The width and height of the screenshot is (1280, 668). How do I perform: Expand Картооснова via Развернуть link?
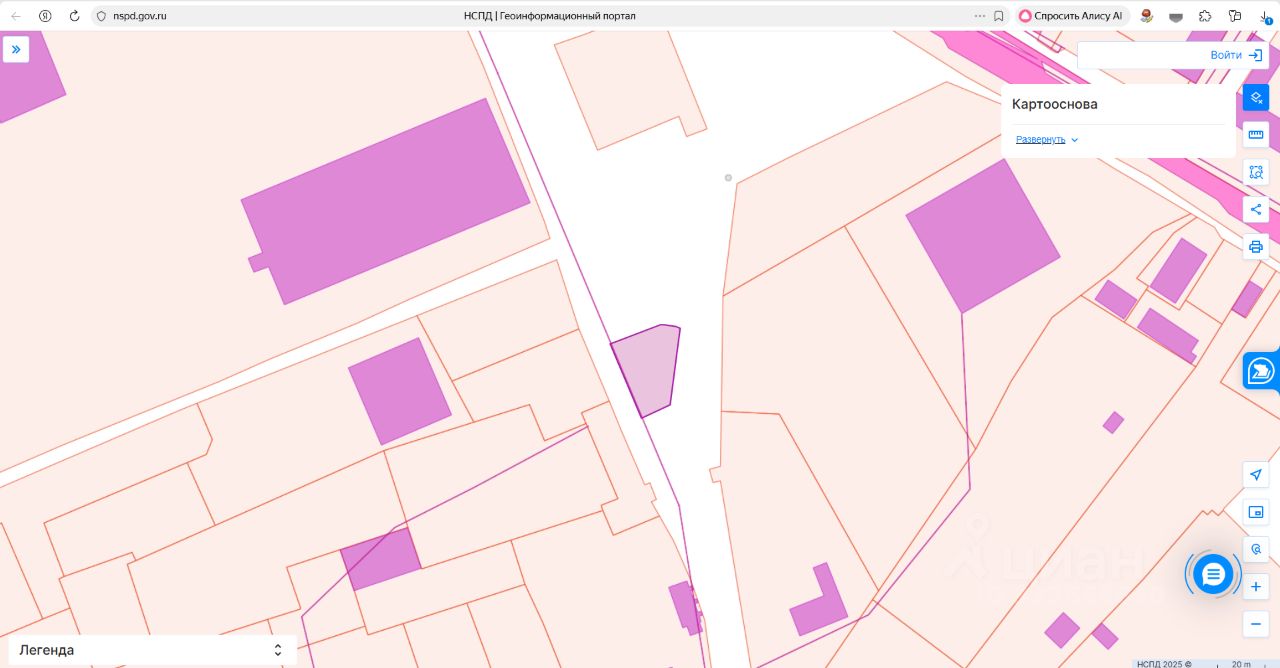1040,139
